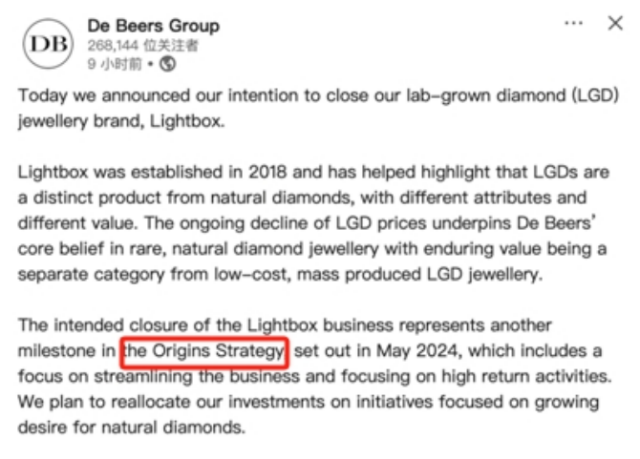
Task: Click the 'May 2024' date text
Action: pos(418,351)
